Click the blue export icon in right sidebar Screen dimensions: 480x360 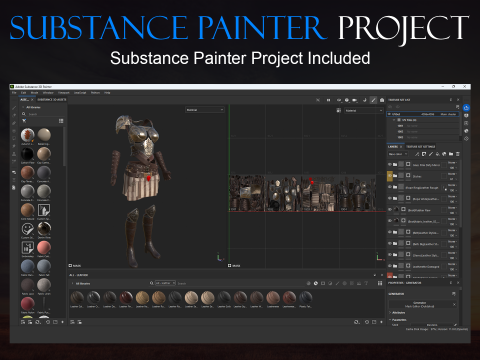tap(466, 108)
